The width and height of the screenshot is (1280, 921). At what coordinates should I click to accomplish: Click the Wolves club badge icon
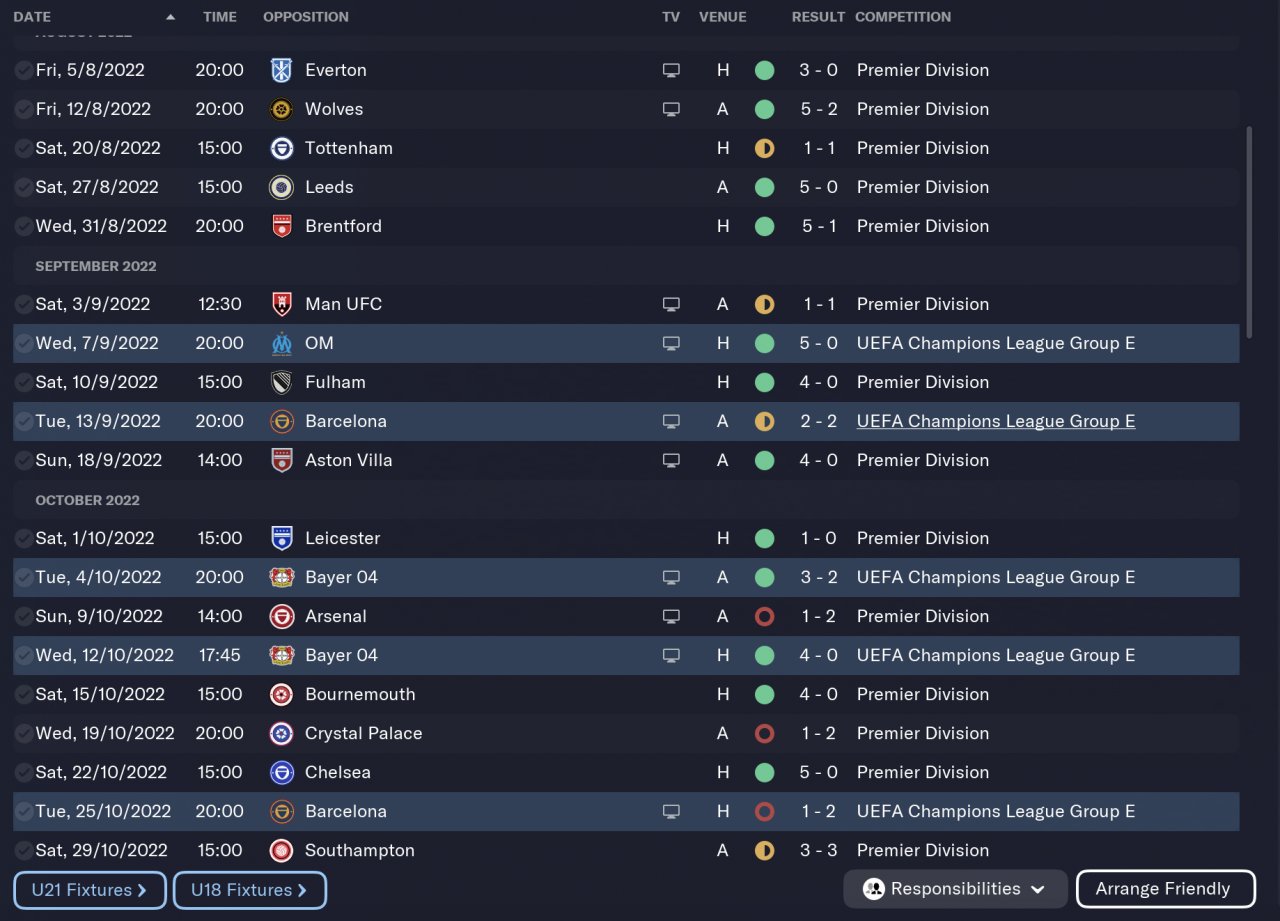pyautogui.click(x=281, y=109)
